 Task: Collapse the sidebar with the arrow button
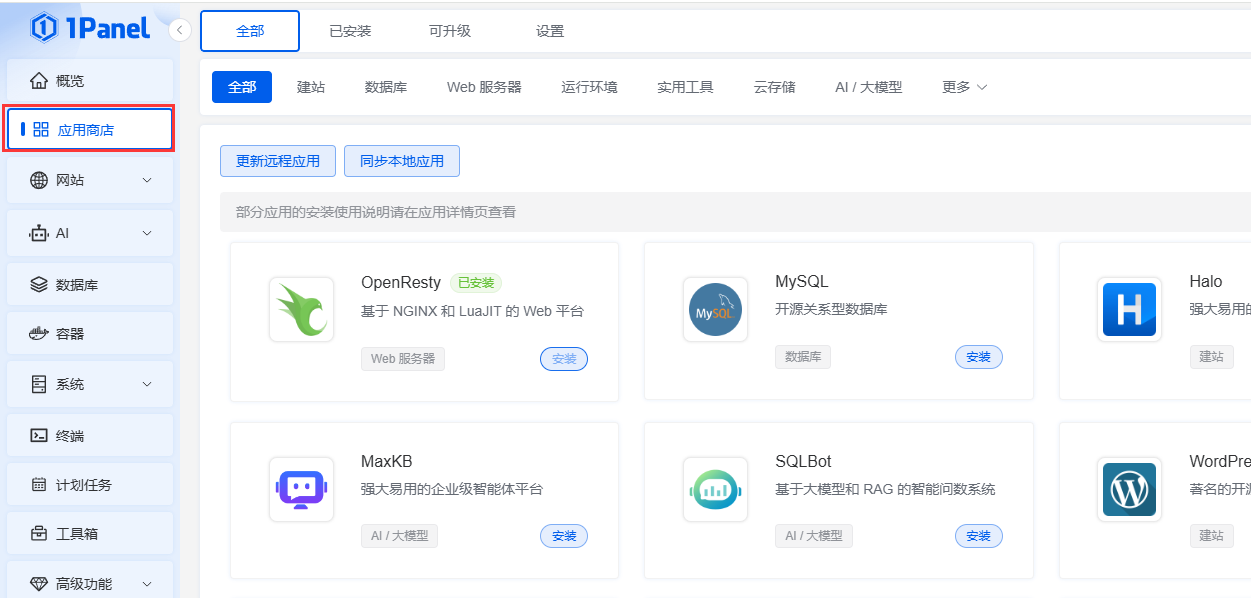click(180, 30)
